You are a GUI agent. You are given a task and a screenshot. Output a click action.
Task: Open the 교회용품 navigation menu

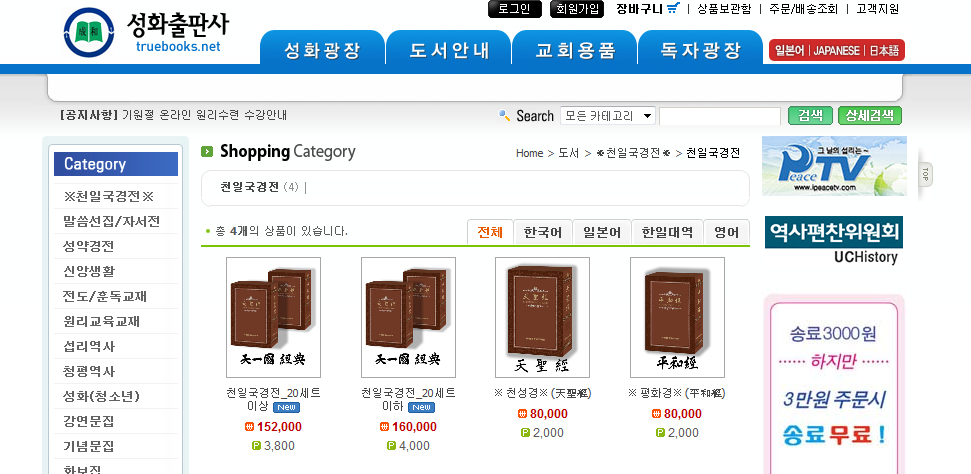click(x=575, y=51)
